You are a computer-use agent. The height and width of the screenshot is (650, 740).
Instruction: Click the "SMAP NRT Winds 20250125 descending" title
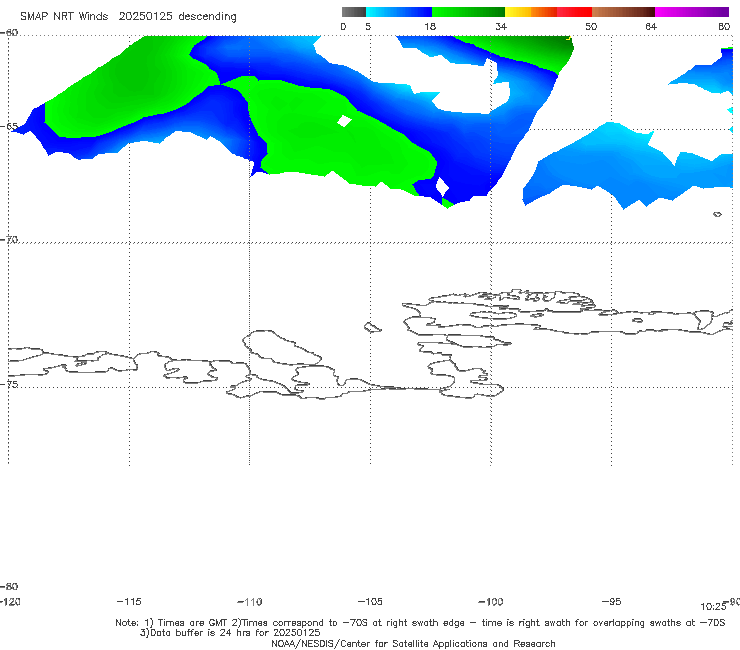point(128,16)
